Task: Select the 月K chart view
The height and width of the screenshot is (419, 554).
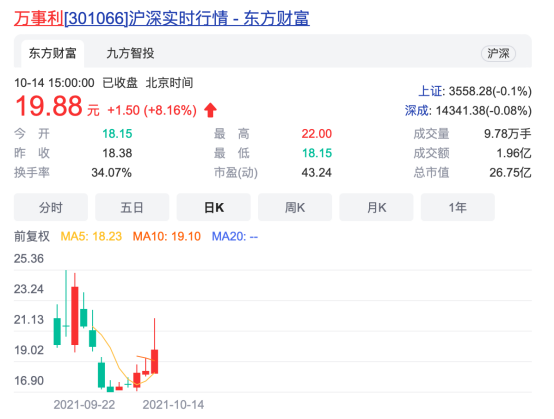Action: (376, 207)
